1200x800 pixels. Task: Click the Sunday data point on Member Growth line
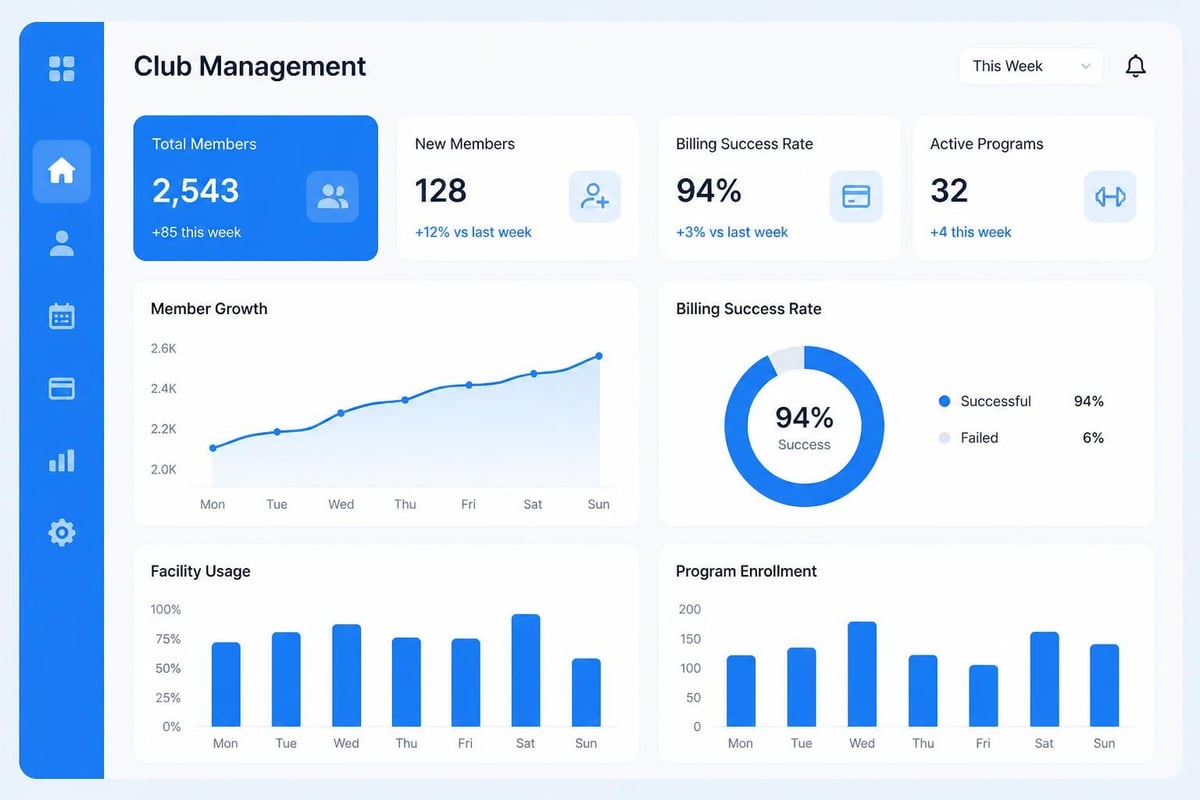coord(599,356)
